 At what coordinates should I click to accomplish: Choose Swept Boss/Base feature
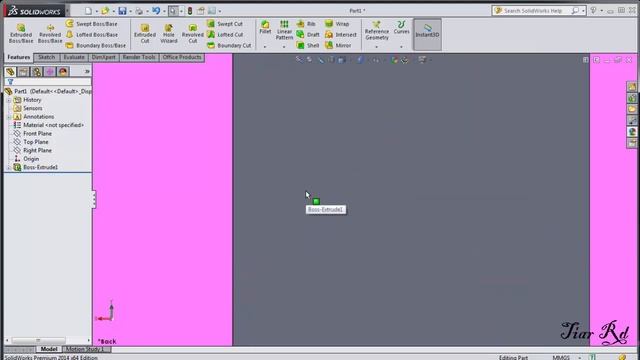pos(92,24)
